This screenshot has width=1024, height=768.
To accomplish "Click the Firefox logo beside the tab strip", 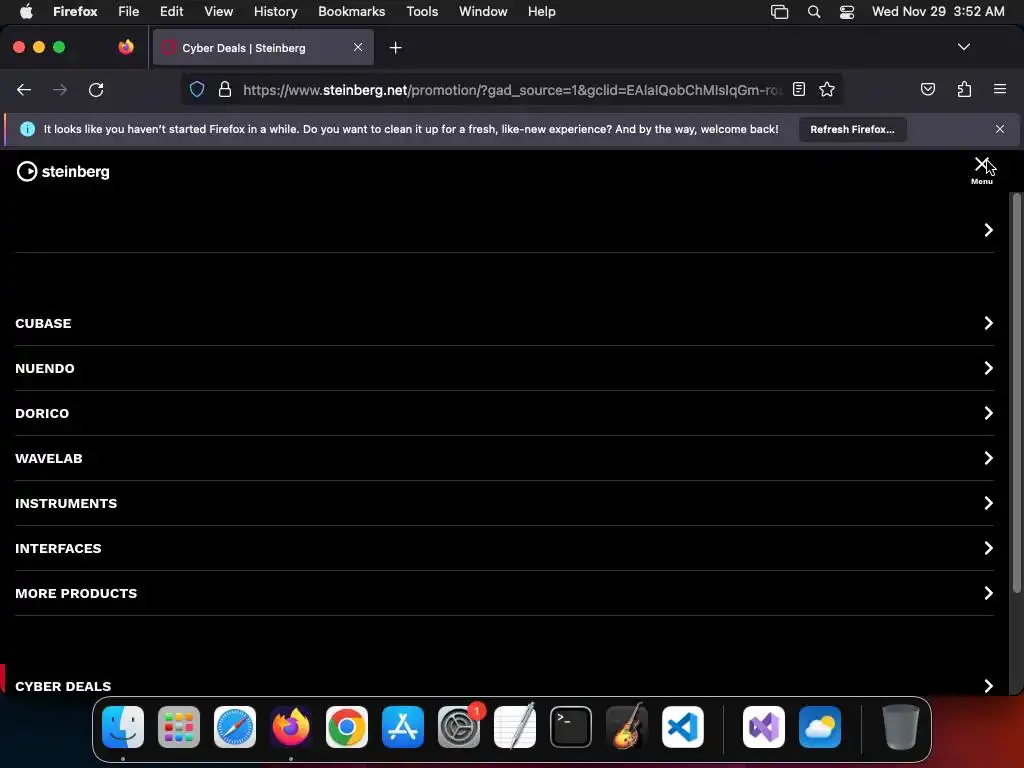I will pos(126,47).
